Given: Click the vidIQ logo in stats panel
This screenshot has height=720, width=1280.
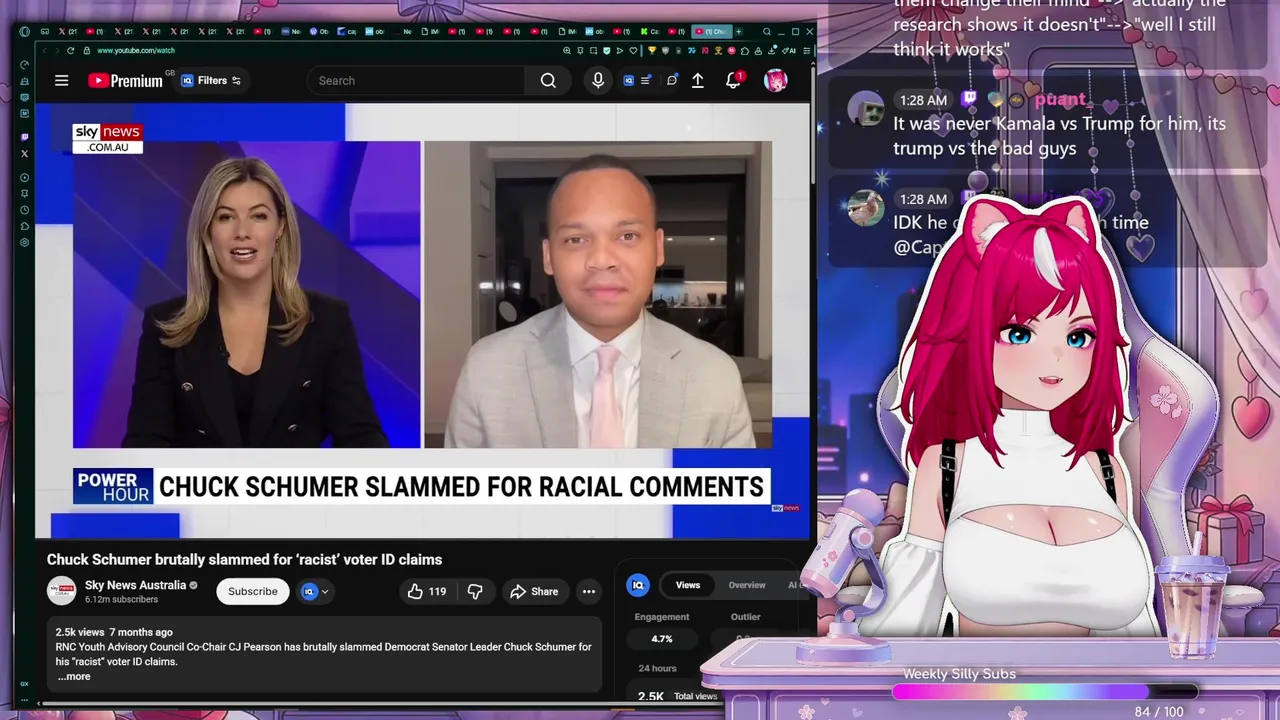Looking at the screenshot, I should 638,585.
